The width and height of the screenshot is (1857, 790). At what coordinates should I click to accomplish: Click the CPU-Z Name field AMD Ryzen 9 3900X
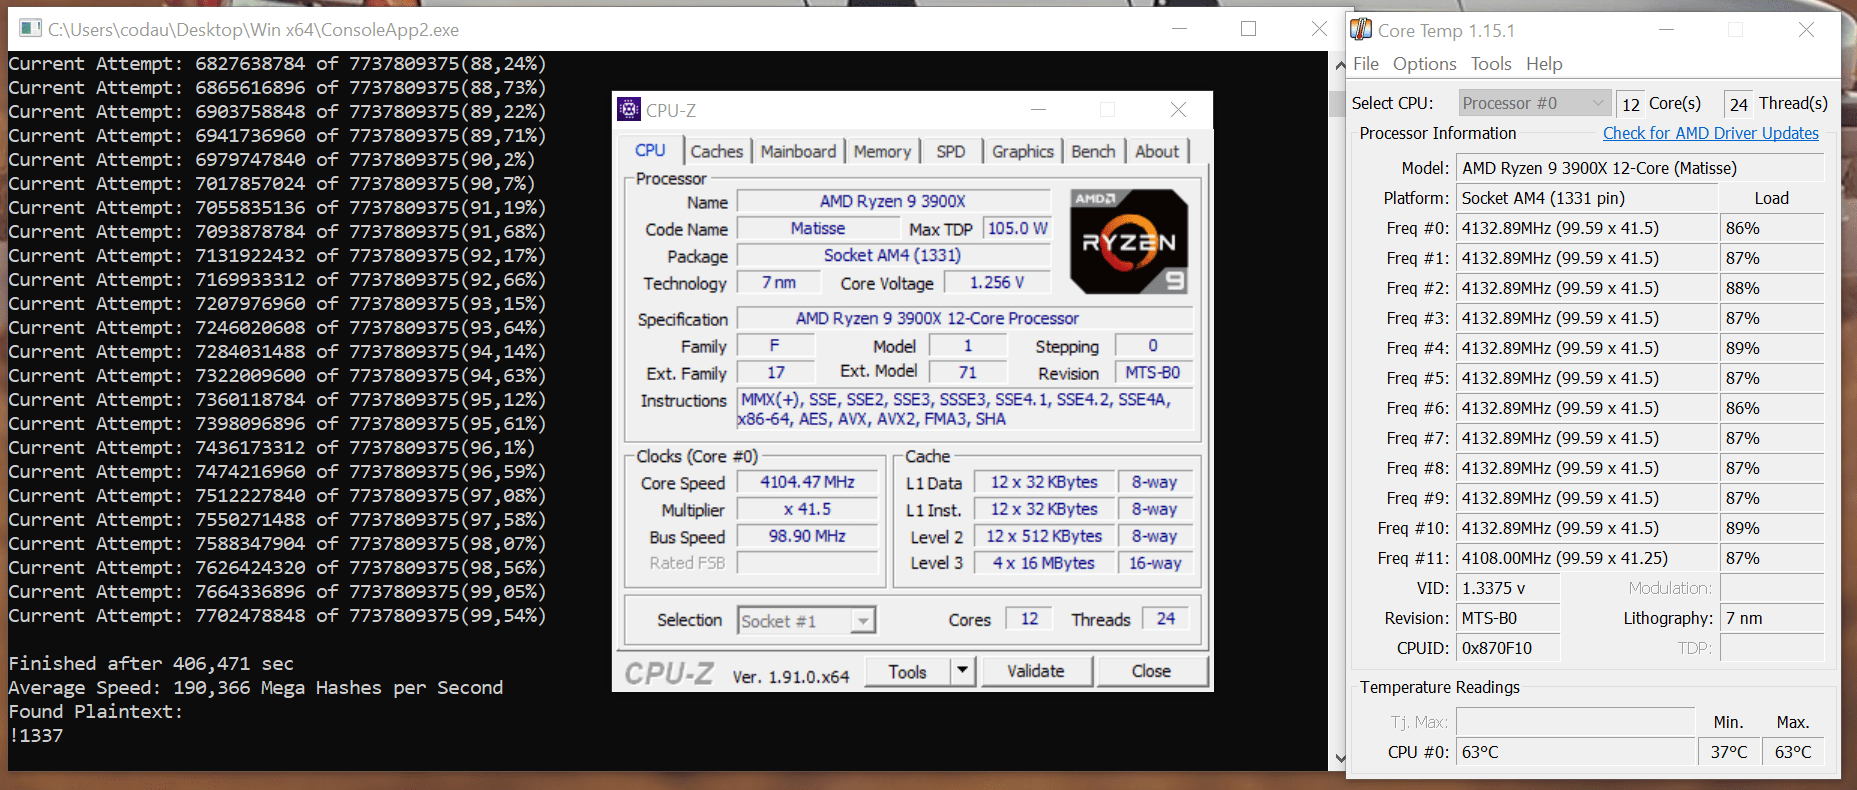(x=893, y=201)
